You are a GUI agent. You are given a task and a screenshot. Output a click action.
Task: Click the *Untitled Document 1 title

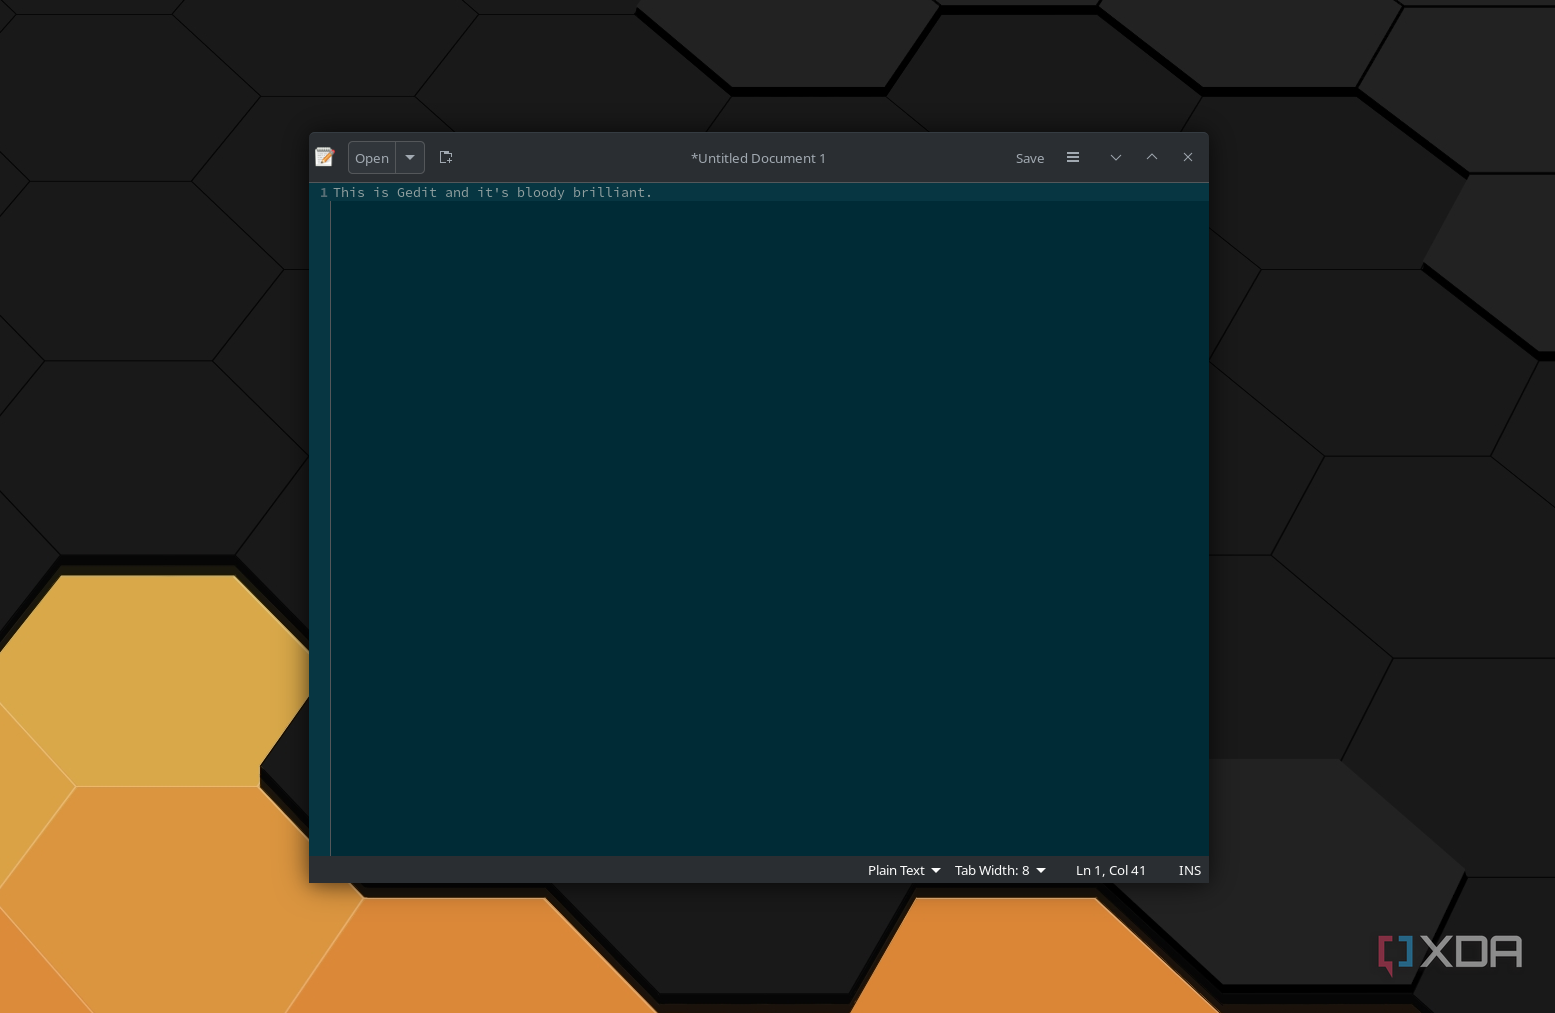tap(758, 158)
